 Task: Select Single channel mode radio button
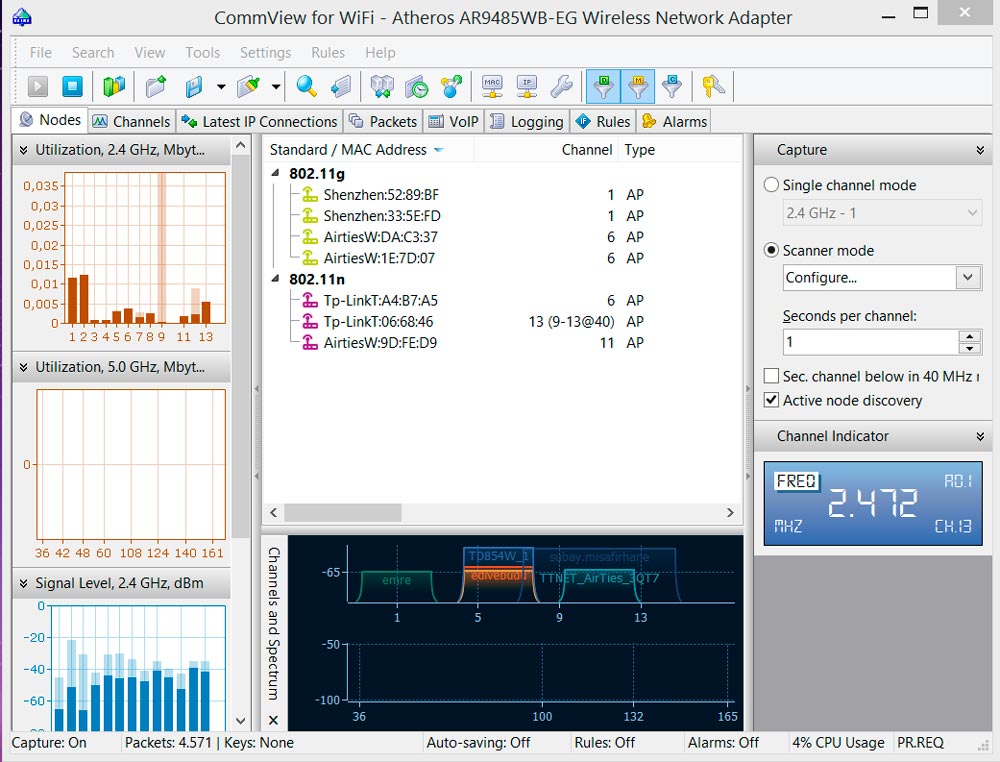771,185
